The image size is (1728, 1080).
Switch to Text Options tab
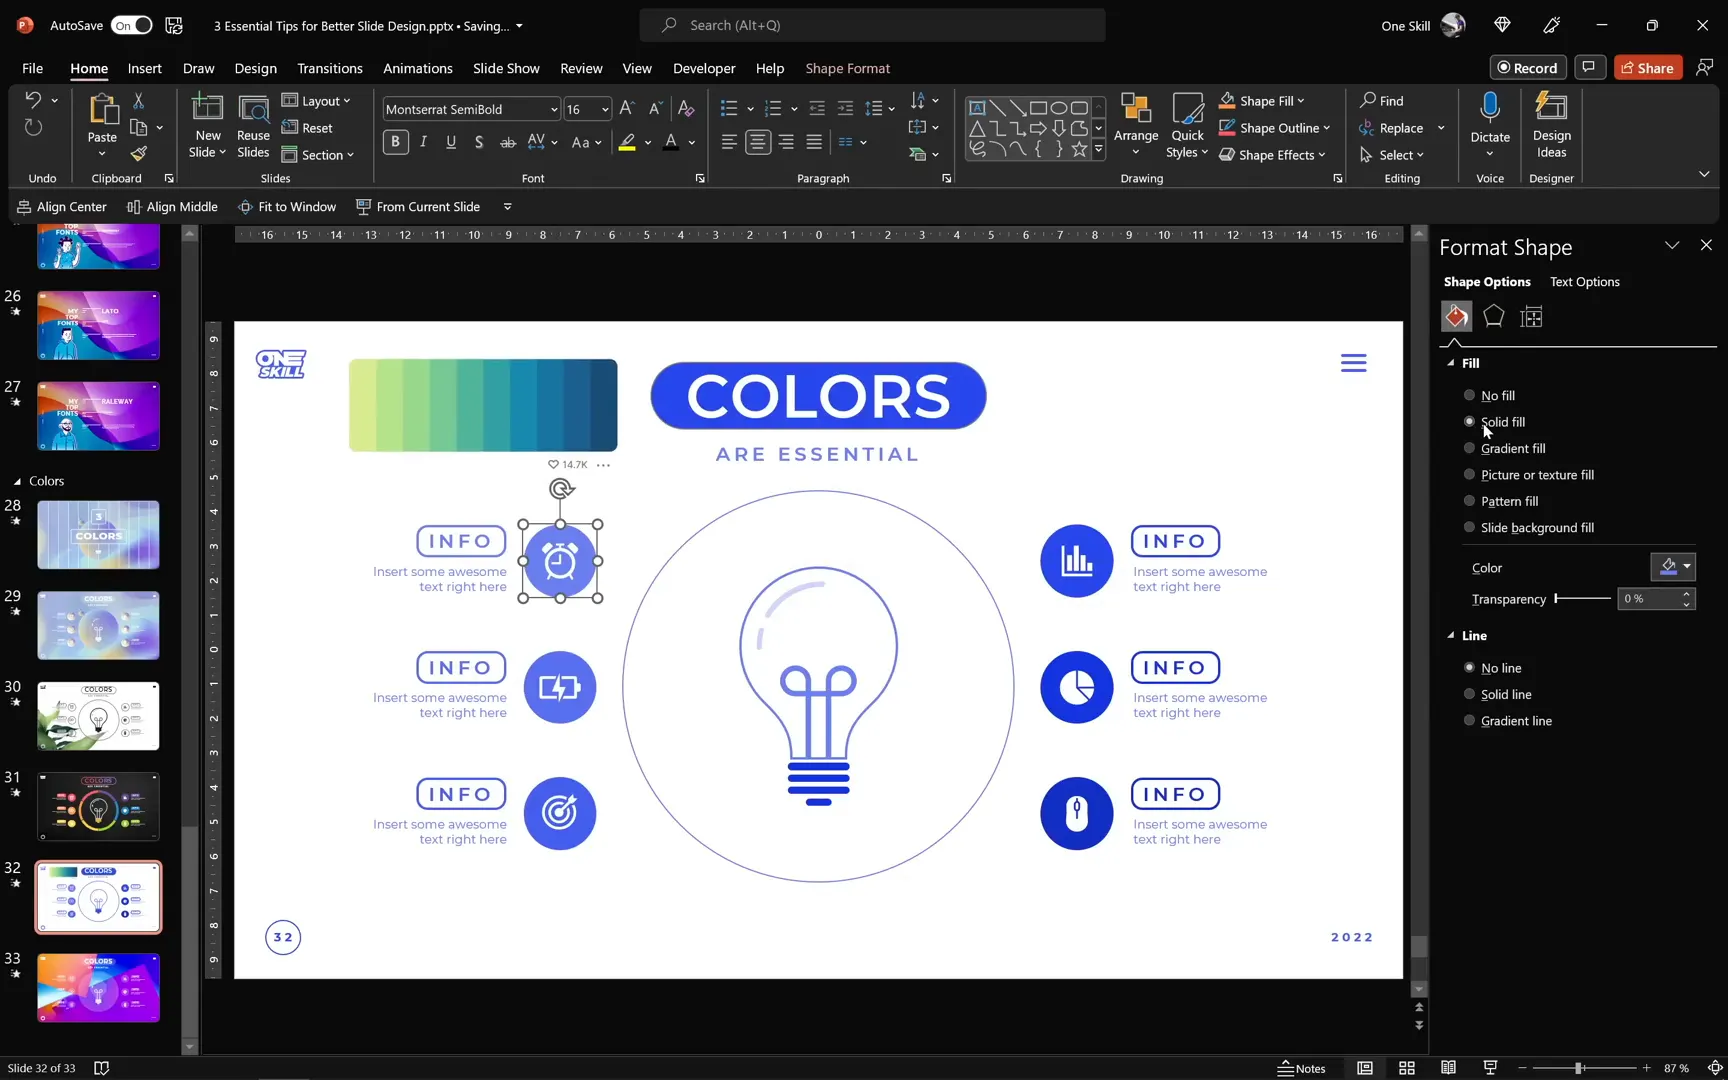coord(1584,282)
